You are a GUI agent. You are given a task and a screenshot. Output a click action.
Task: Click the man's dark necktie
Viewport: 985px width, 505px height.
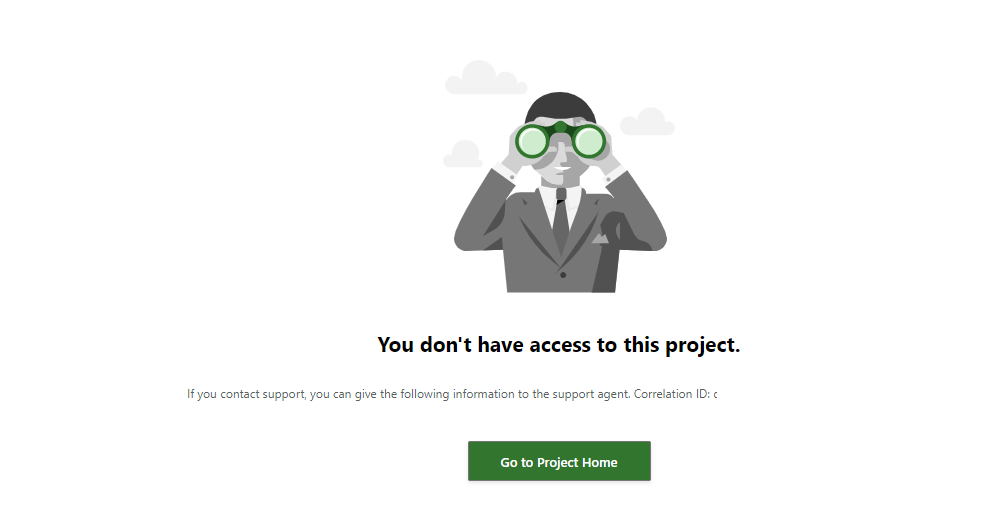click(560, 219)
